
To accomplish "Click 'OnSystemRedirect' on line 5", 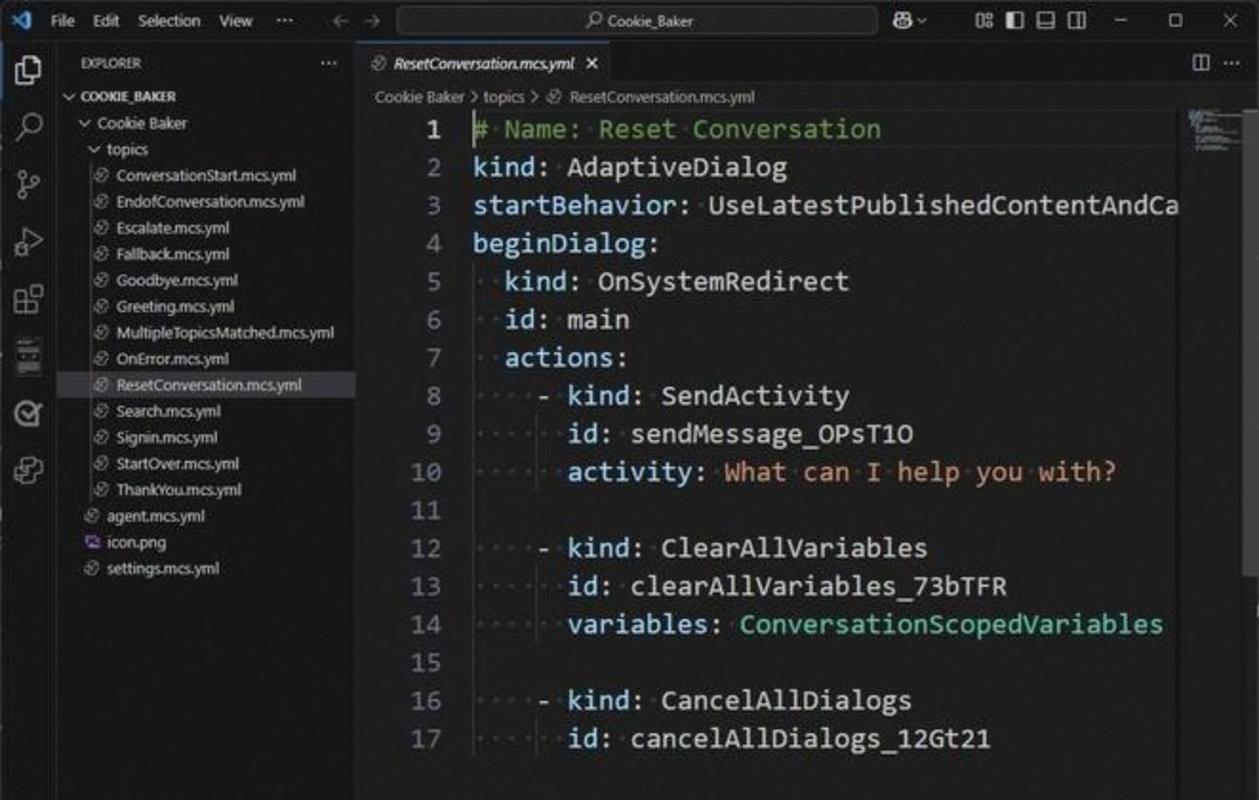I will [723, 282].
